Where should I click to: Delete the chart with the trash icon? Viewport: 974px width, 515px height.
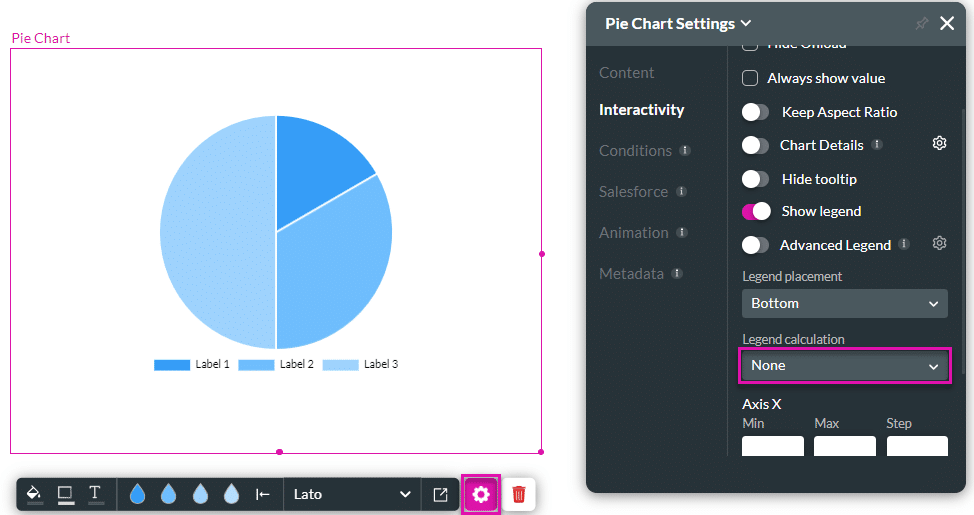pyautogui.click(x=519, y=494)
